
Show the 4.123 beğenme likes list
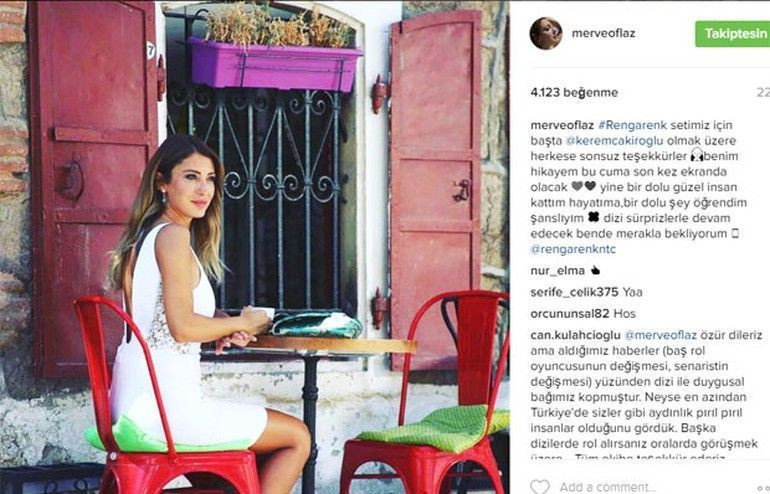[x=574, y=92]
